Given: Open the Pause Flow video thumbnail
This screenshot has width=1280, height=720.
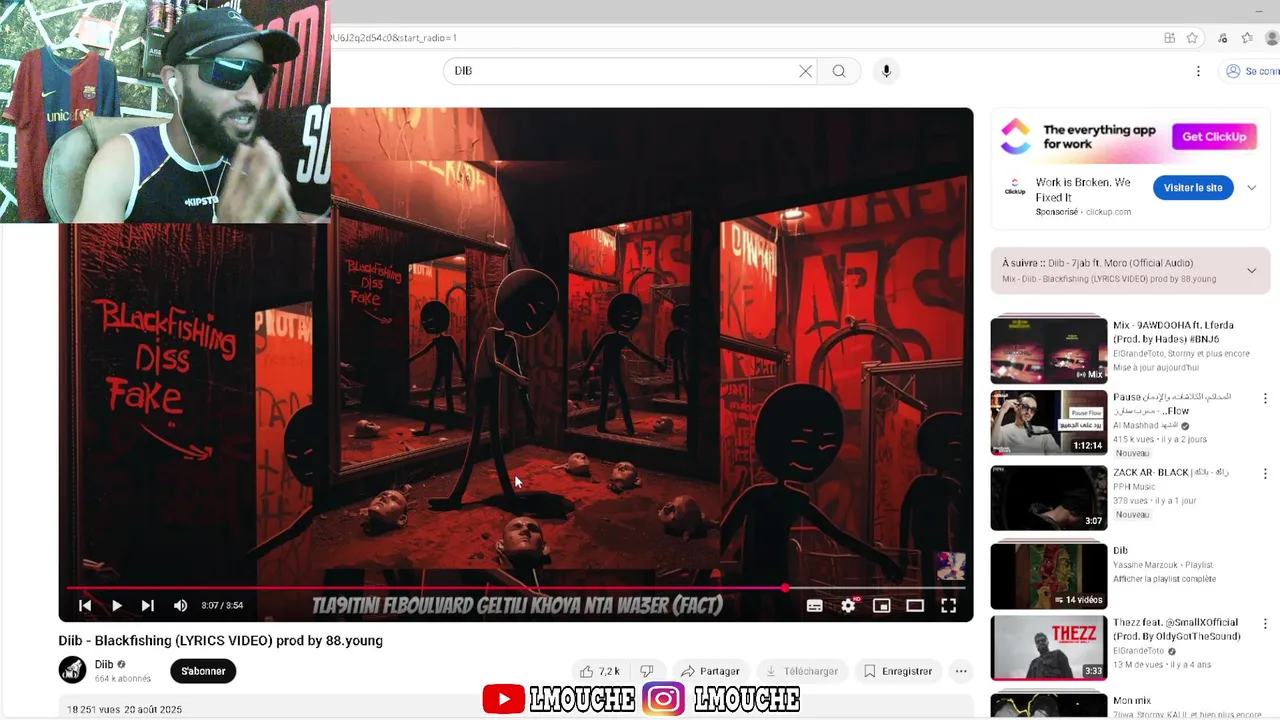Looking at the screenshot, I should [x=1049, y=423].
